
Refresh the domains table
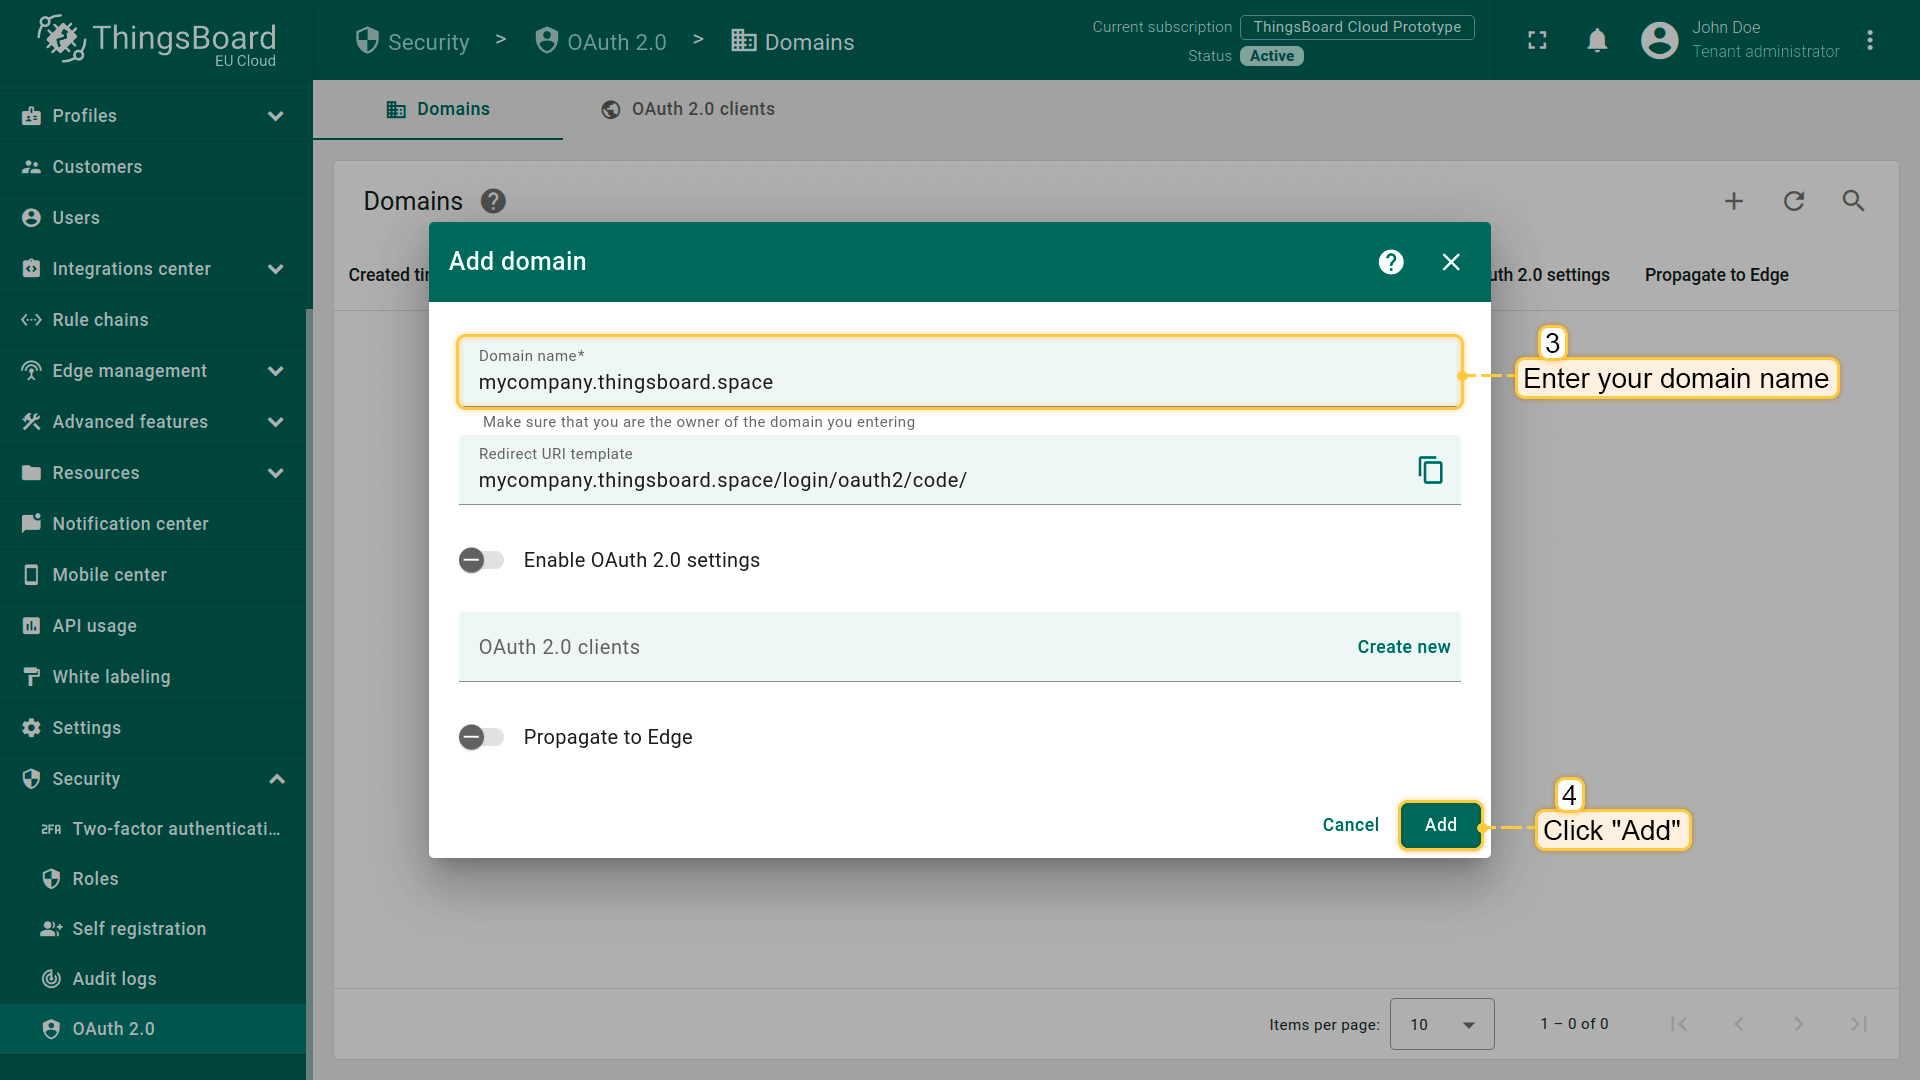[x=1794, y=201]
